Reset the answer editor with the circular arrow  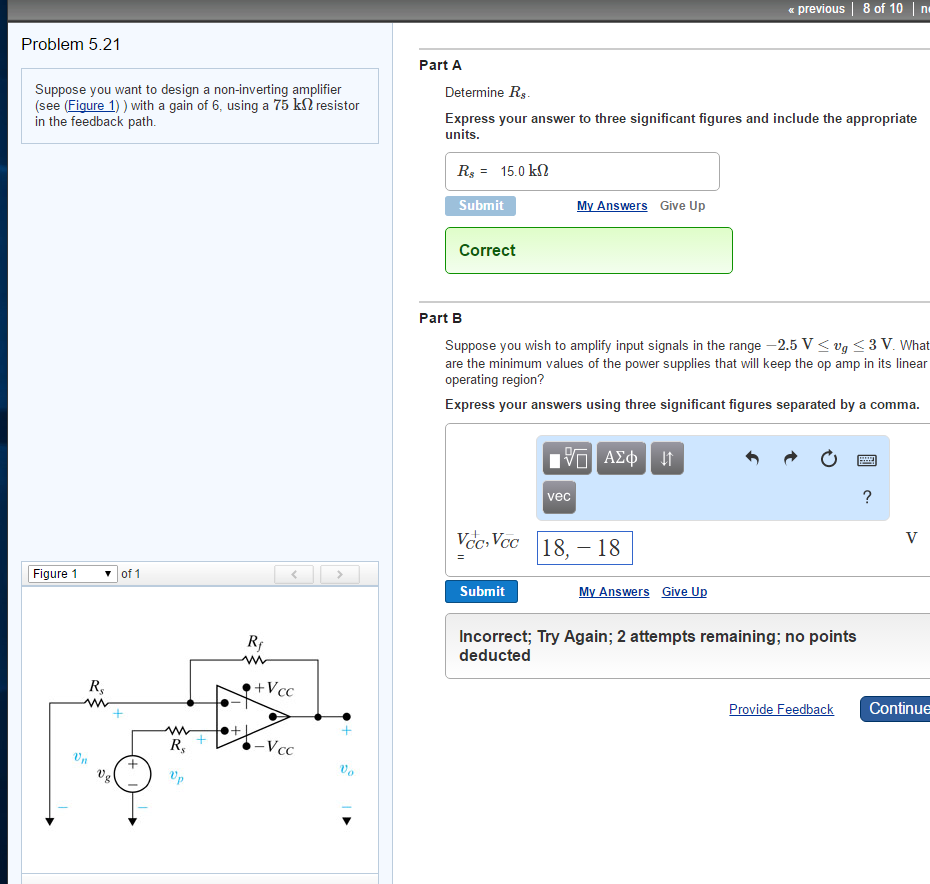828,459
